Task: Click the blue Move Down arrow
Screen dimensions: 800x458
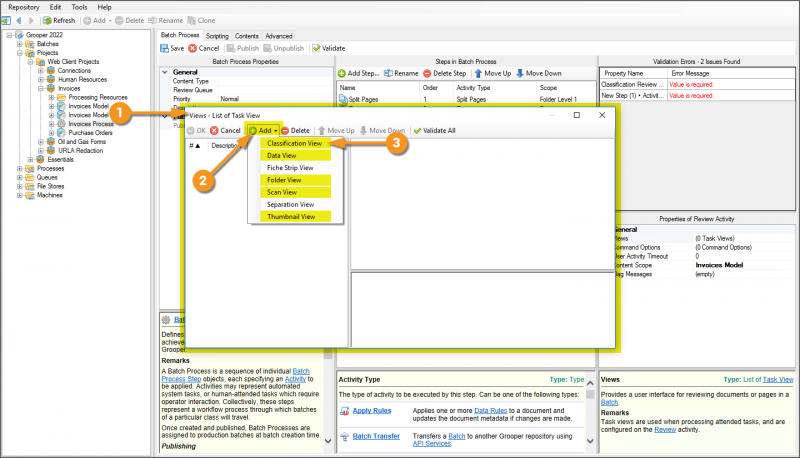Action: coord(521,73)
